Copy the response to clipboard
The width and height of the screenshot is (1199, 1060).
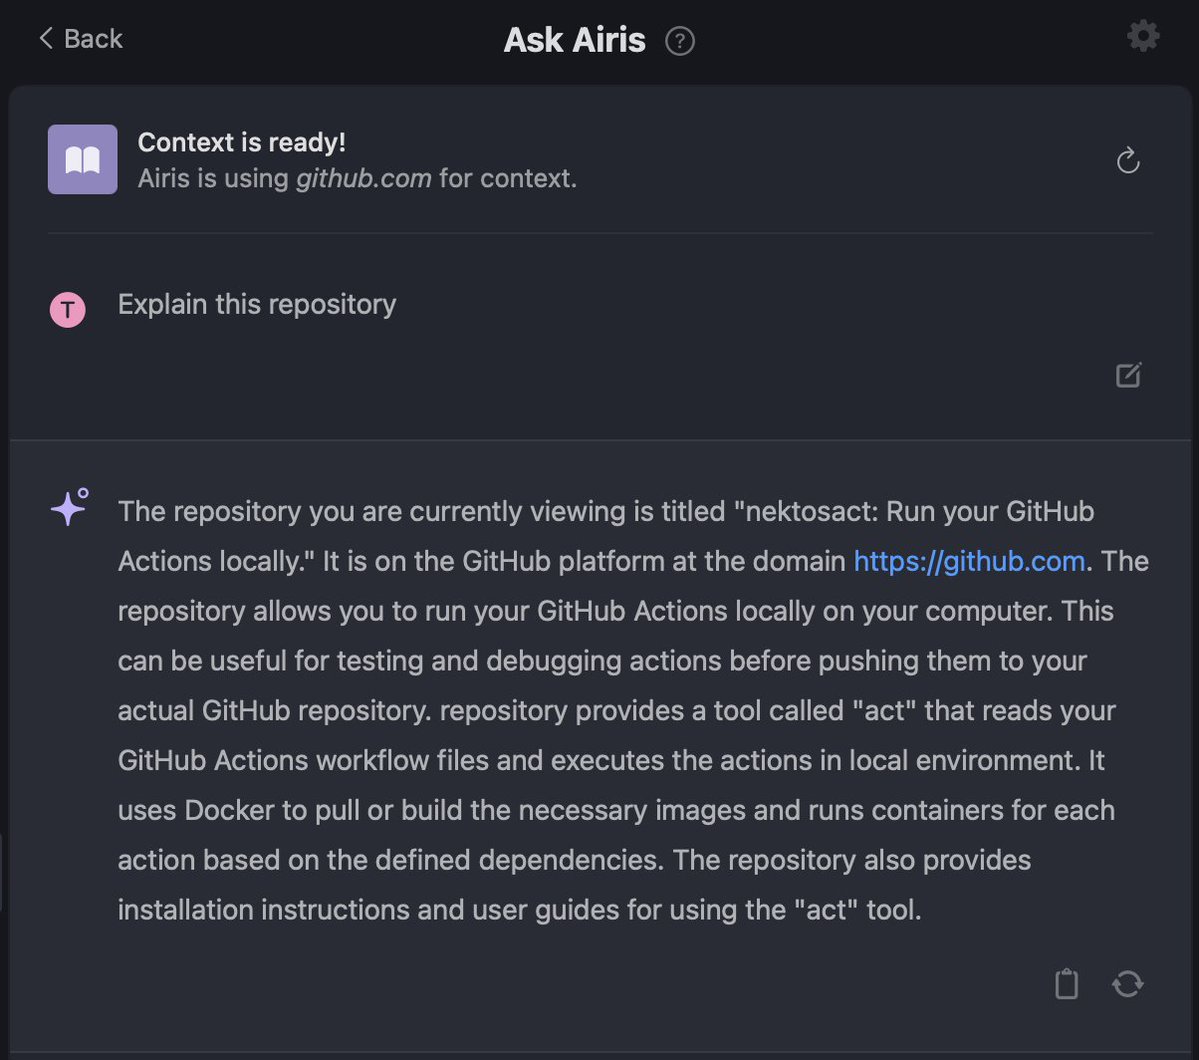pos(1066,984)
